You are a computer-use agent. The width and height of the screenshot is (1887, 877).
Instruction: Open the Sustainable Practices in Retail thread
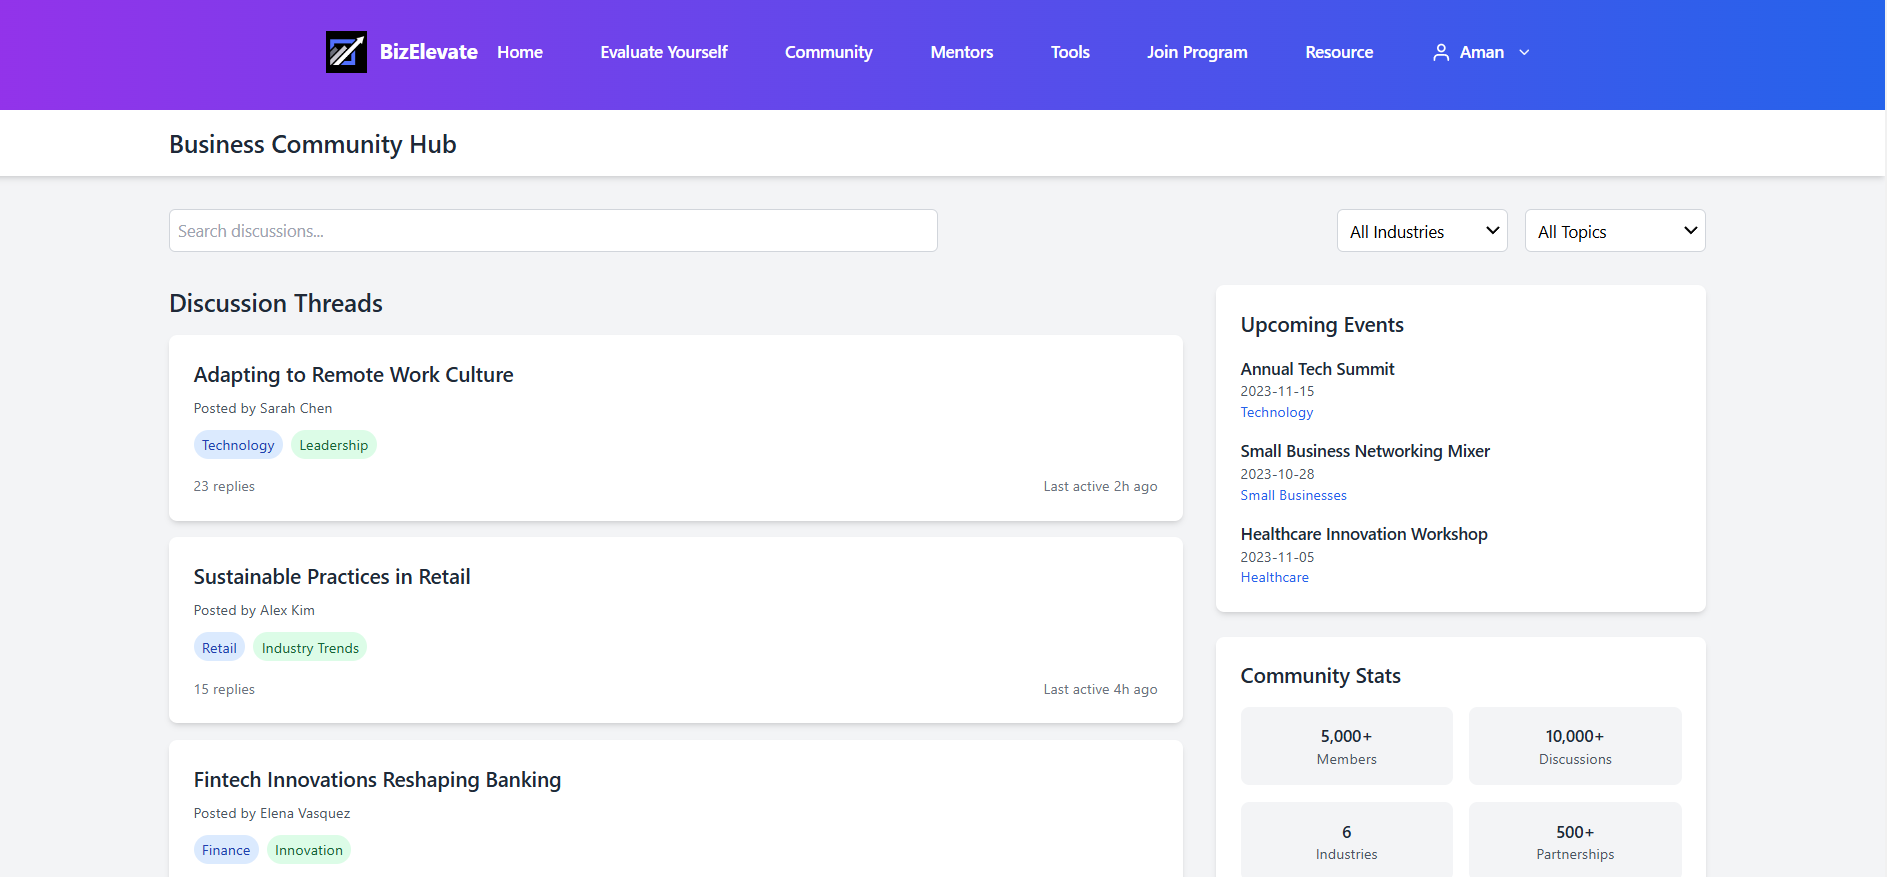(x=332, y=577)
